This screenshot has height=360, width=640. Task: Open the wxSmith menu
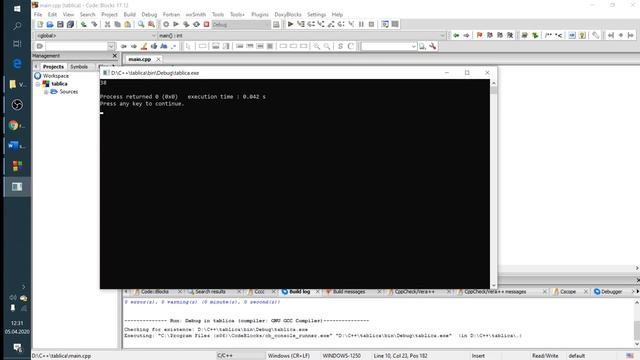click(196, 14)
